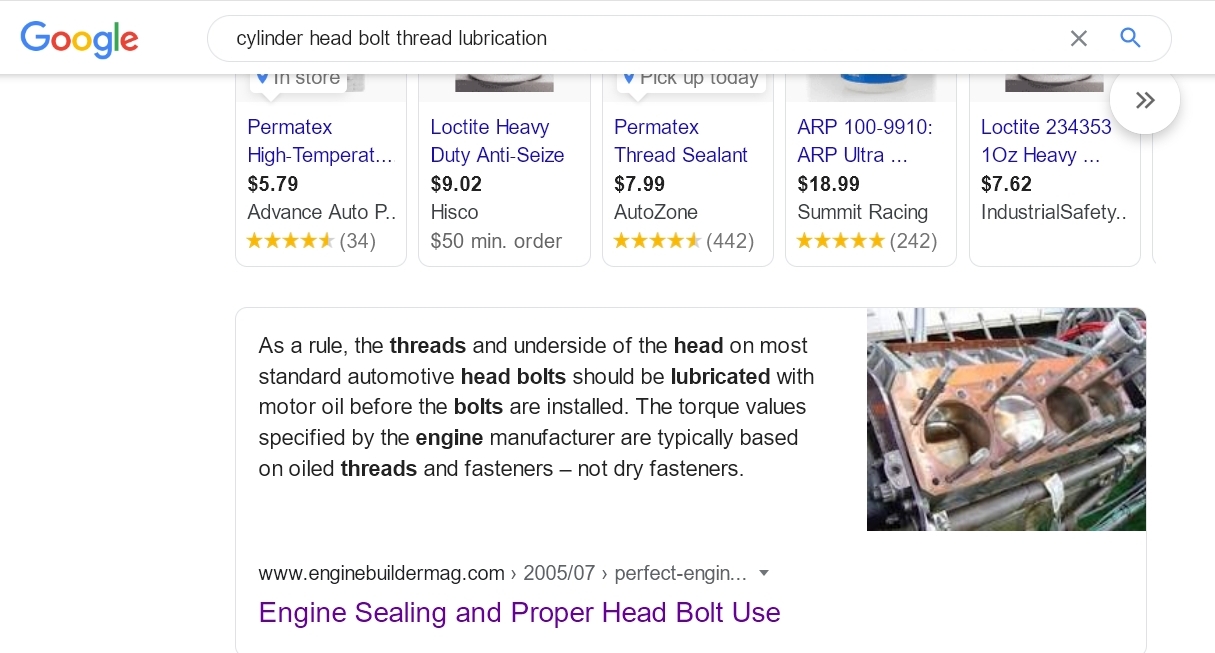Expand the enginebuildermag result options arrow
Viewport: 1215px width, 653px height.
[764, 573]
